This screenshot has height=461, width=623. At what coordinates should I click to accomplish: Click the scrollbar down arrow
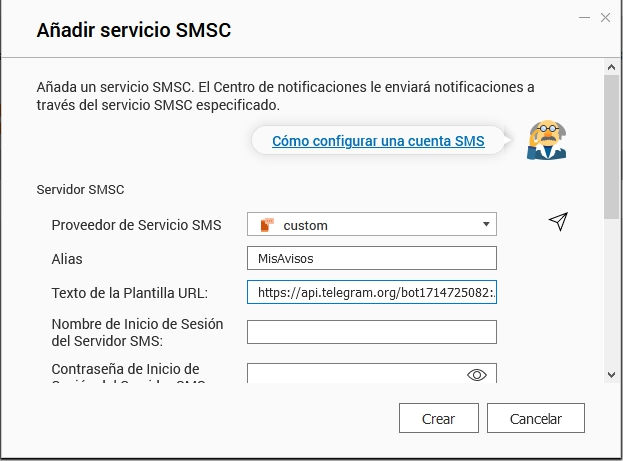pyautogui.click(x=610, y=373)
